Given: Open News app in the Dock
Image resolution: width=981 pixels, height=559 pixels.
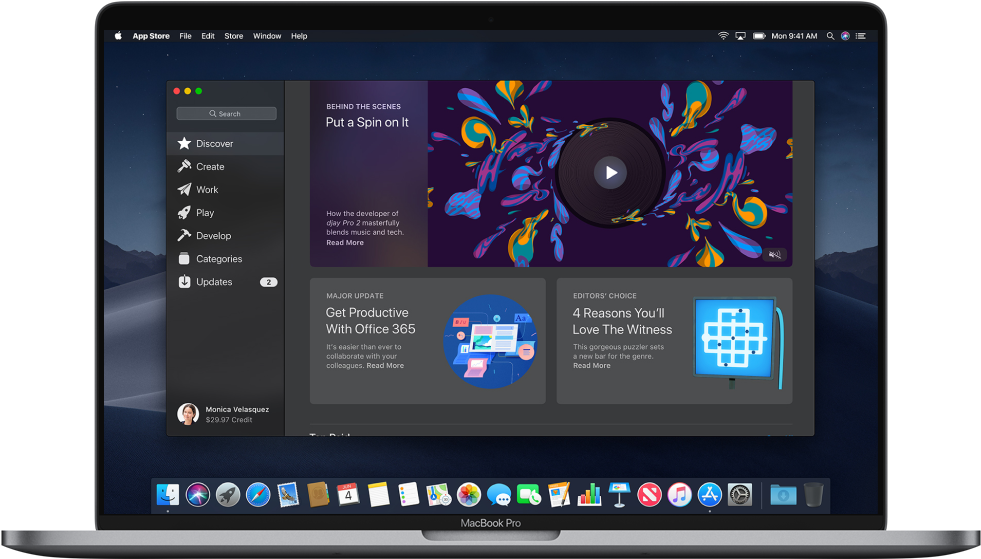Looking at the screenshot, I should pyautogui.click(x=649, y=495).
